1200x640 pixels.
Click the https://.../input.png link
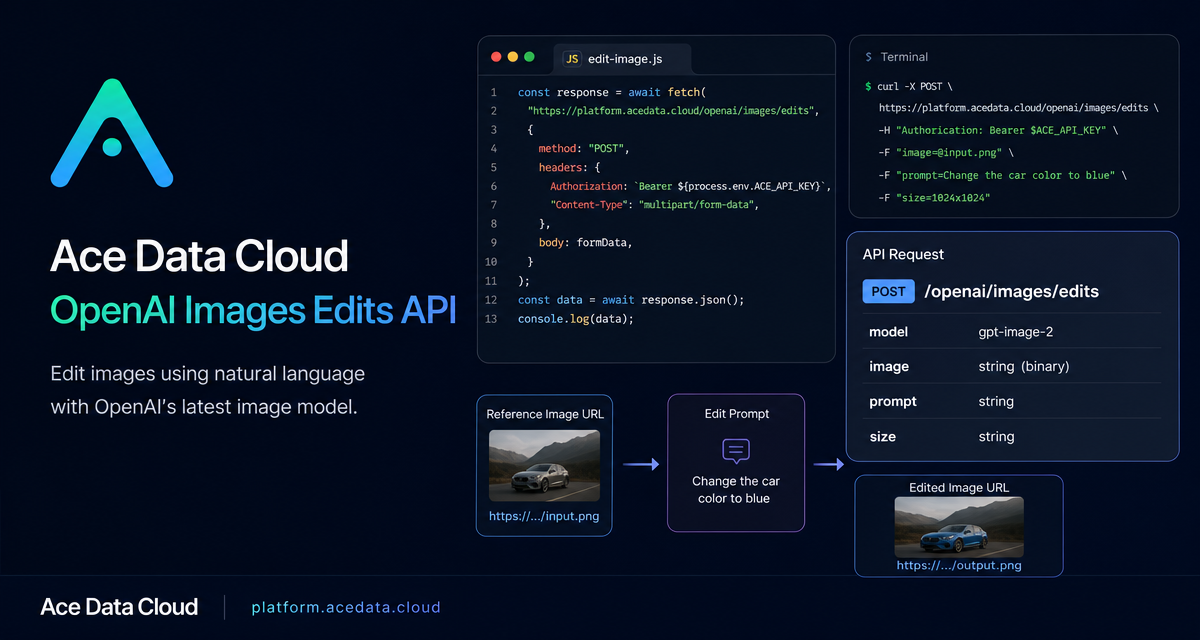coord(544,517)
